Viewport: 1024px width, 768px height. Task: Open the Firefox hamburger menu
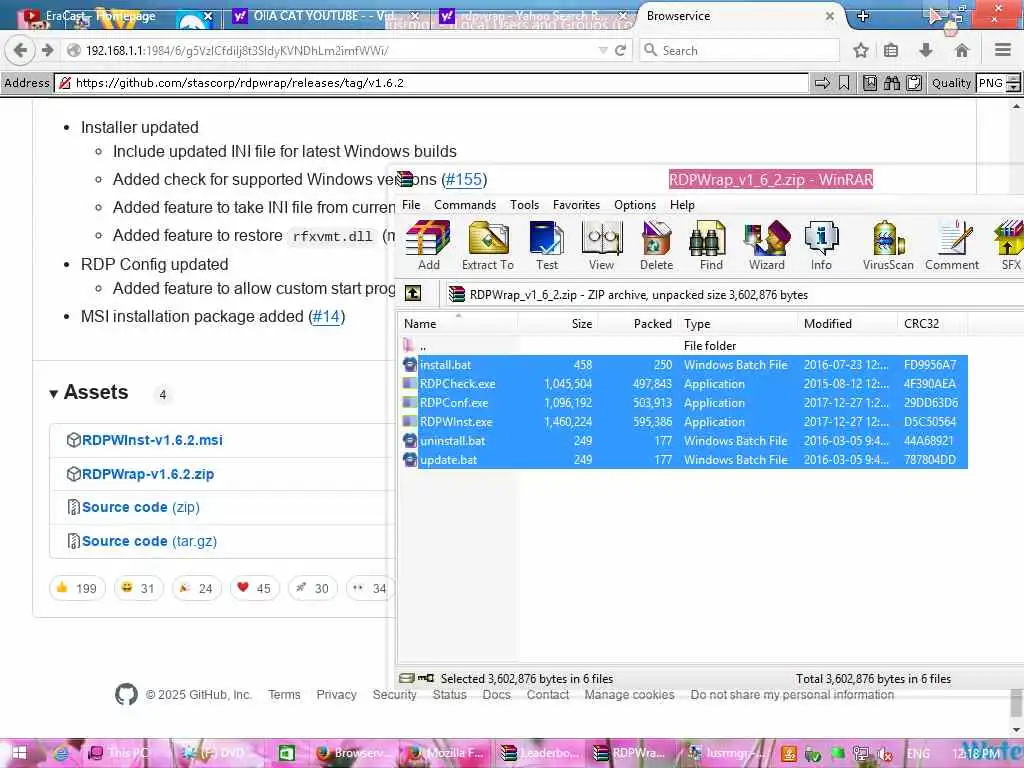(1002, 50)
